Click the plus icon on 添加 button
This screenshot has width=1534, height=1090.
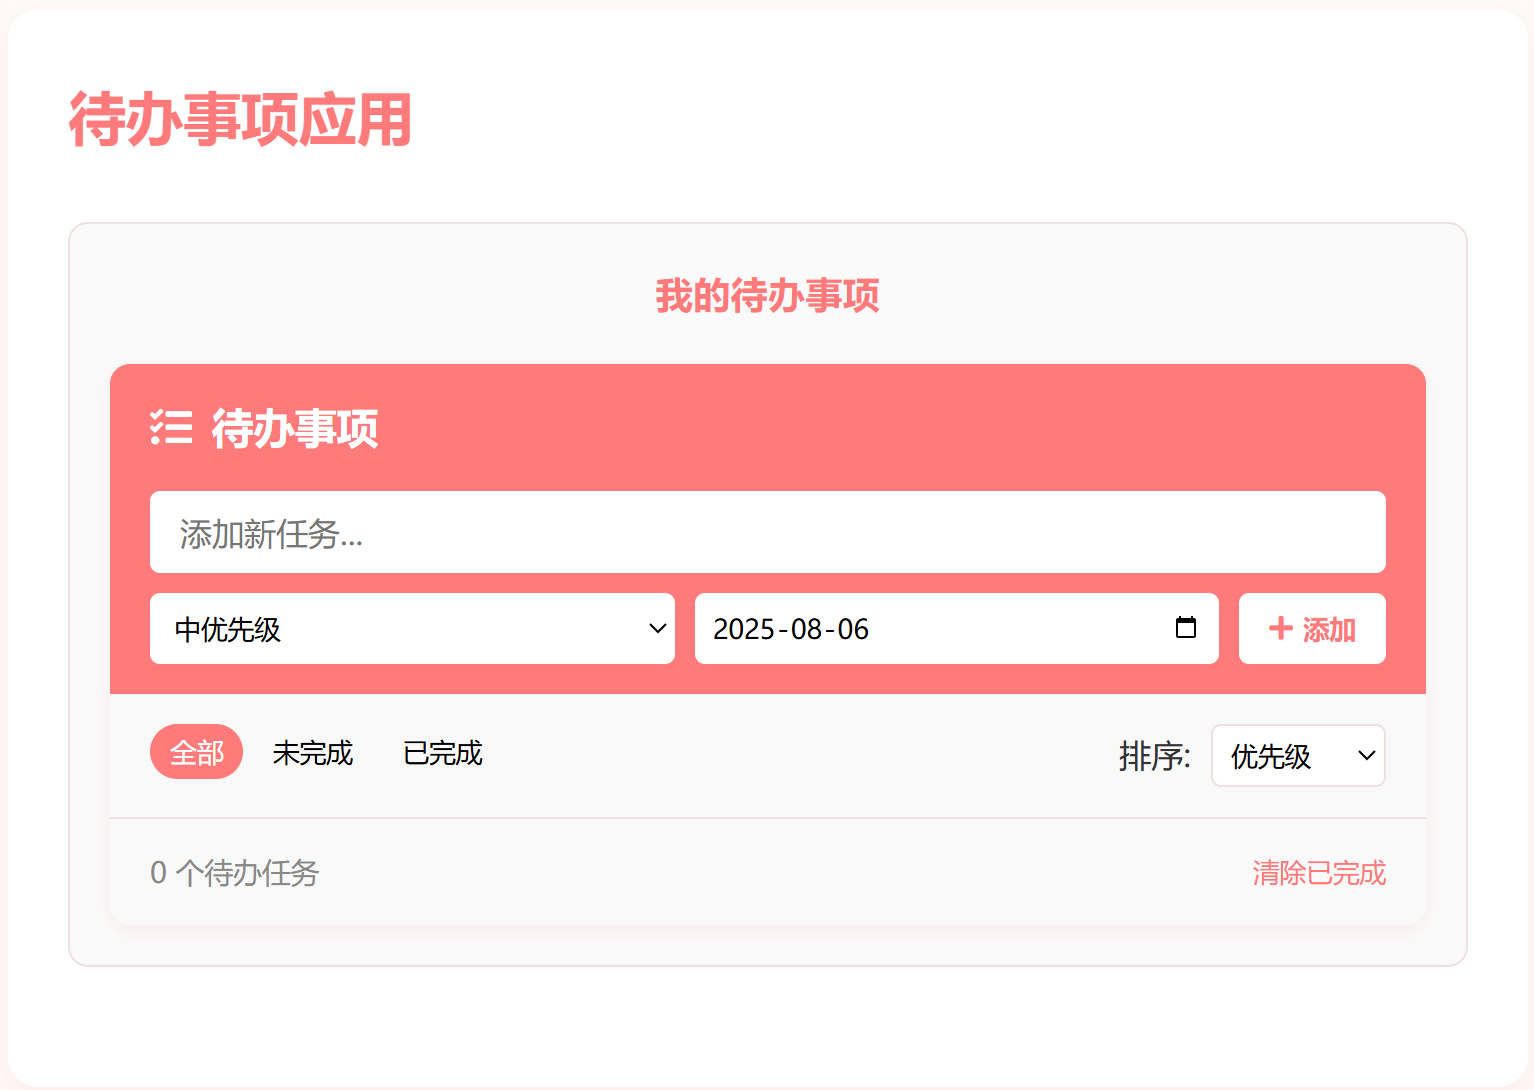[x=1280, y=628]
